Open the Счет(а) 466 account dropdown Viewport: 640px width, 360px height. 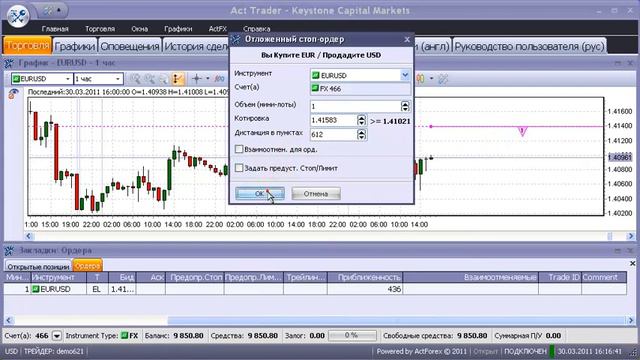57,336
